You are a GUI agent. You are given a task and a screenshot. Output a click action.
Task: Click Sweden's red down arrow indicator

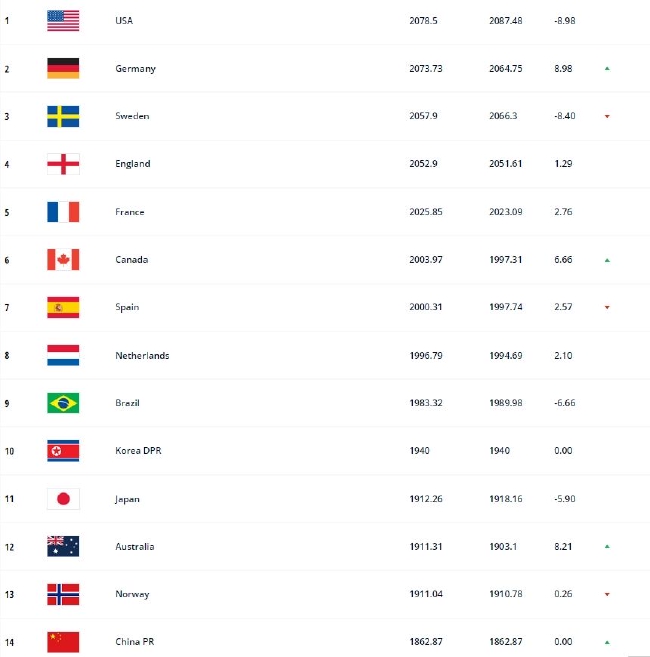(606, 117)
